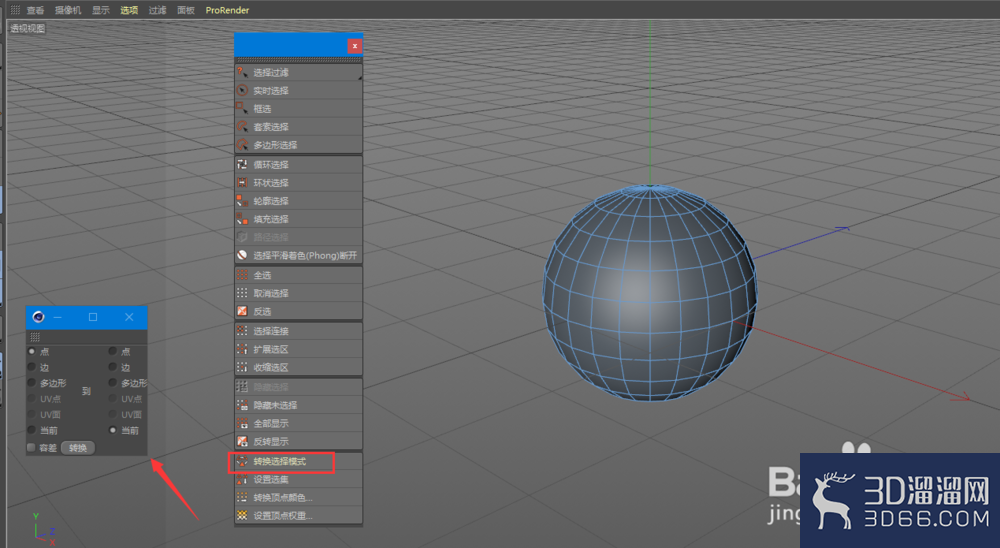Open the 设置顶点权重... dialog
This screenshot has width=1000, height=548.
(x=298, y=515)
